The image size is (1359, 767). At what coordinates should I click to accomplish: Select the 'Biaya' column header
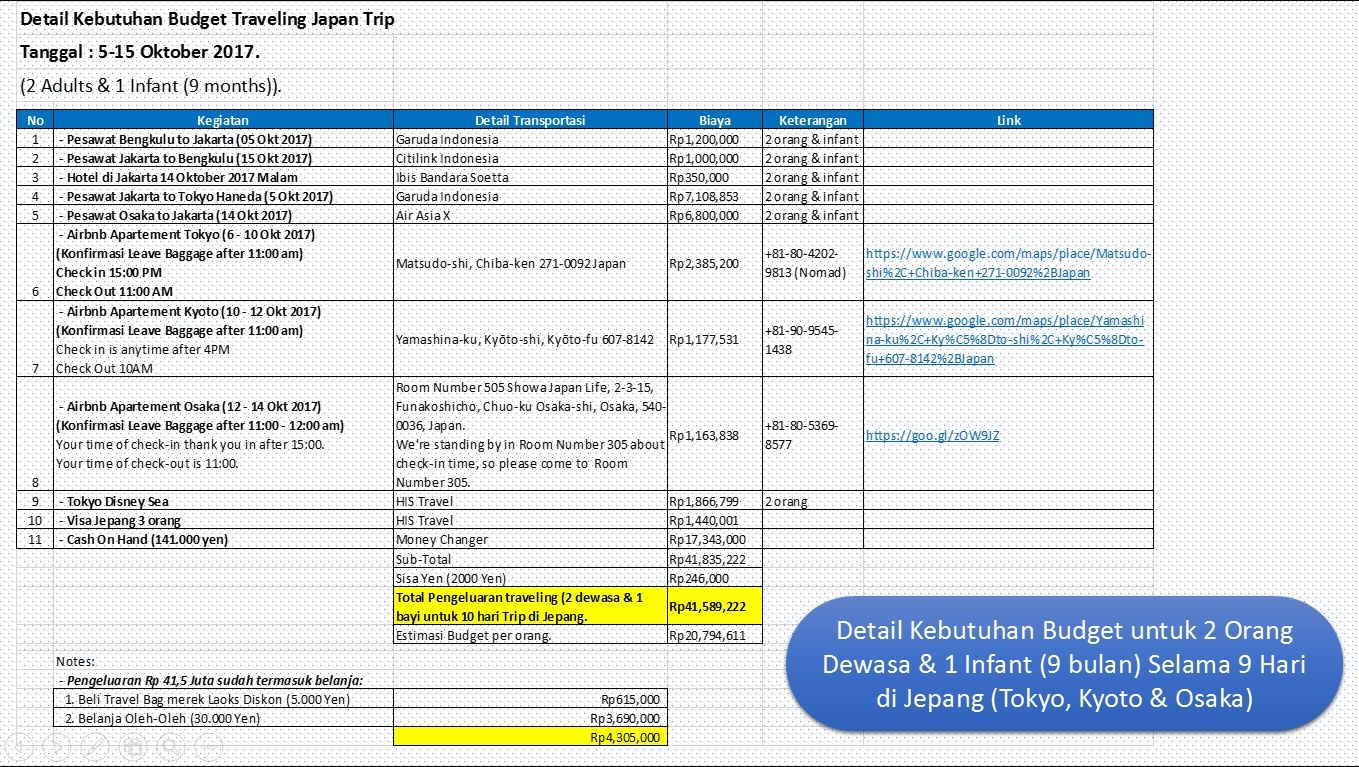[714, 120]
